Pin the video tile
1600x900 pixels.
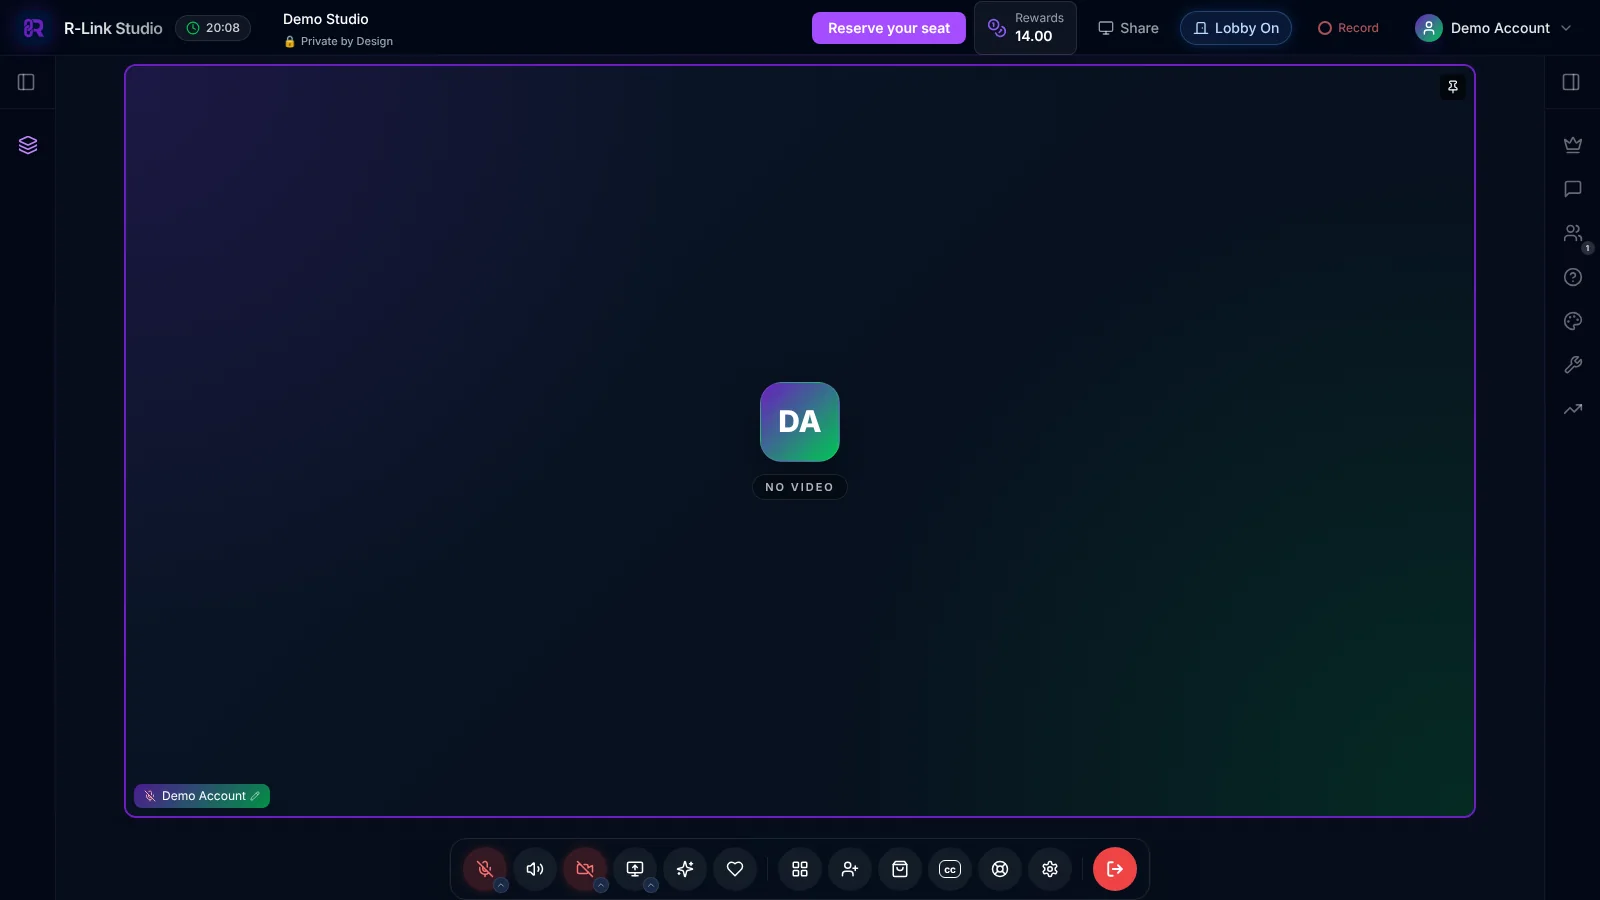pos(1453,87)
